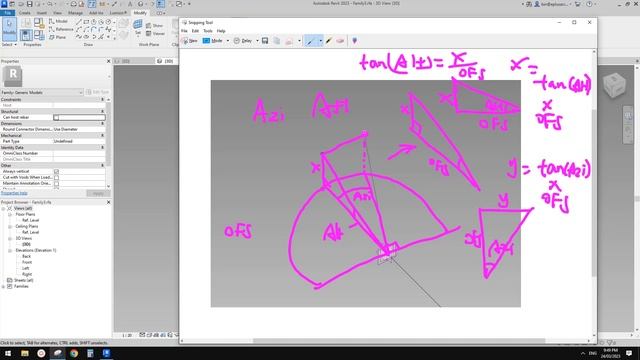640x360 pixels.
Task: Collapse the Constraints property group
Action: point(102,100)
